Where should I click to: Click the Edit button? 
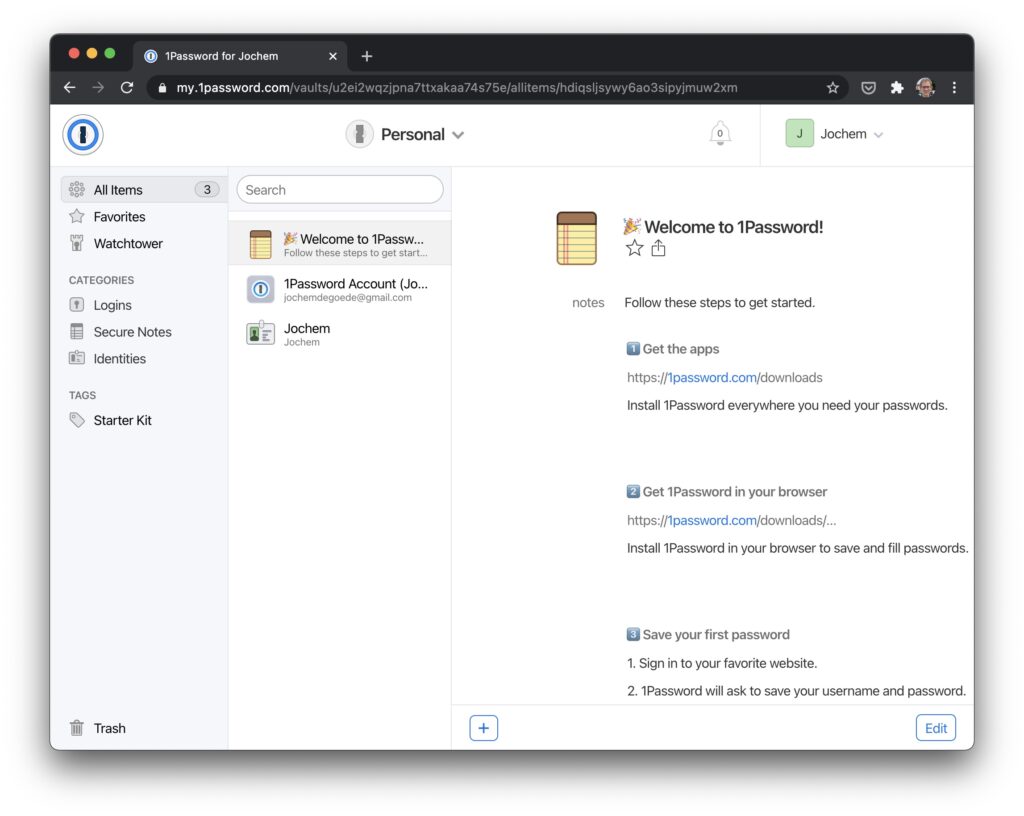(935, 728)
